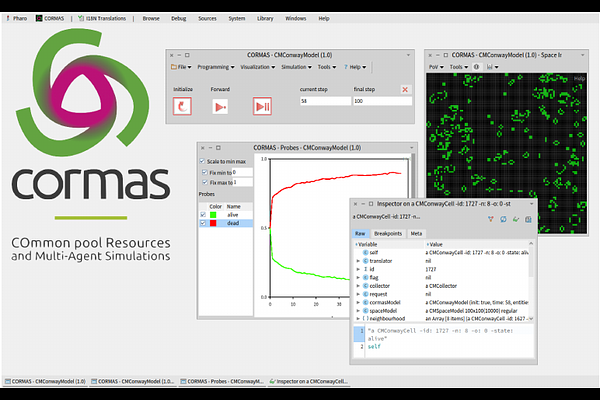
Task: Click the CORMAS icon in the top menu bar
Action: (x=39, y=18)
